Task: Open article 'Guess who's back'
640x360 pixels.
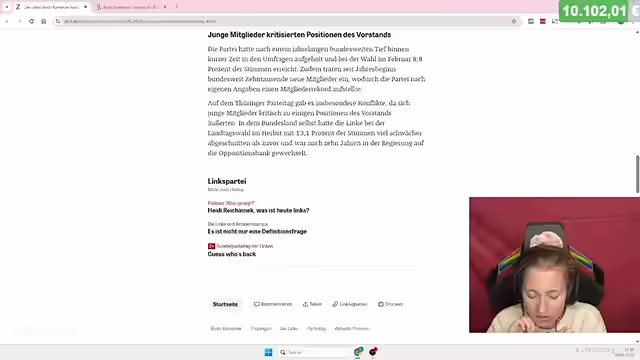Action: [x=232, y=254]
